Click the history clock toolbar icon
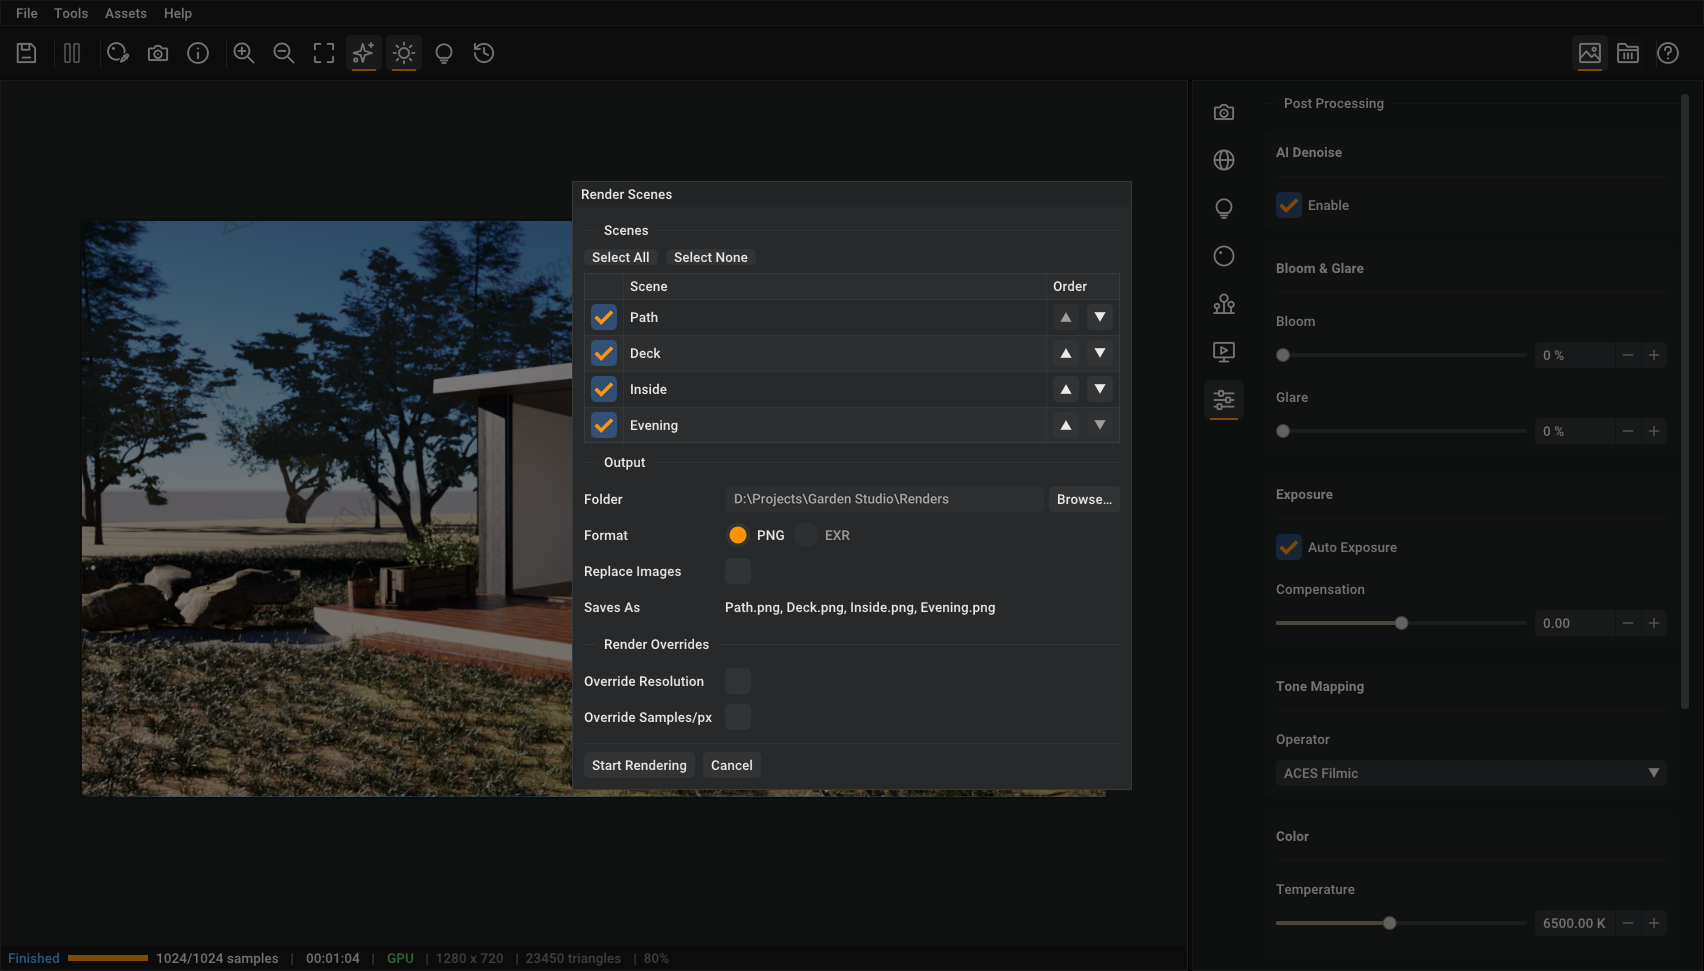The image size is (1704, 971). coord(484,53)
